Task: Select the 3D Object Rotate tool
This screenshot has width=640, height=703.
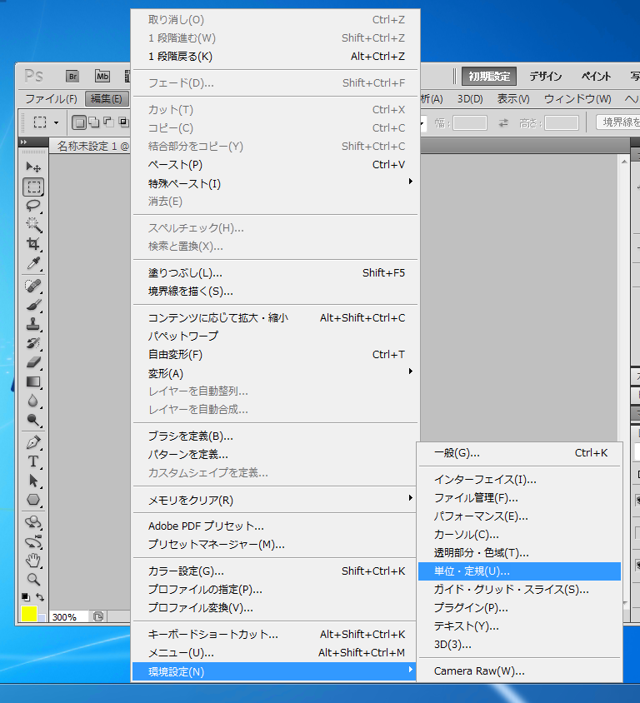Action: pos(33,522)
